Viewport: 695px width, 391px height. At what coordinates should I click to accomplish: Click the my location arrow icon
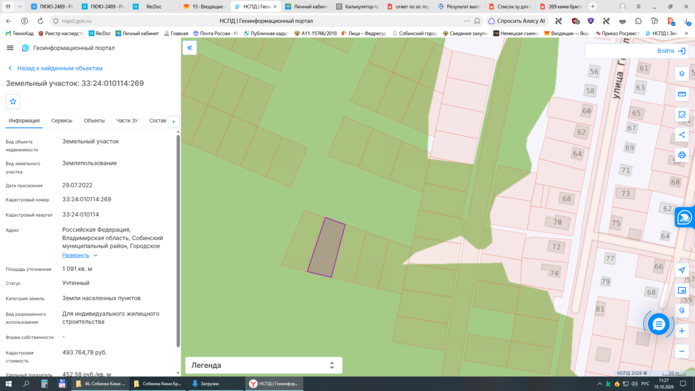[x=682, y=270]
